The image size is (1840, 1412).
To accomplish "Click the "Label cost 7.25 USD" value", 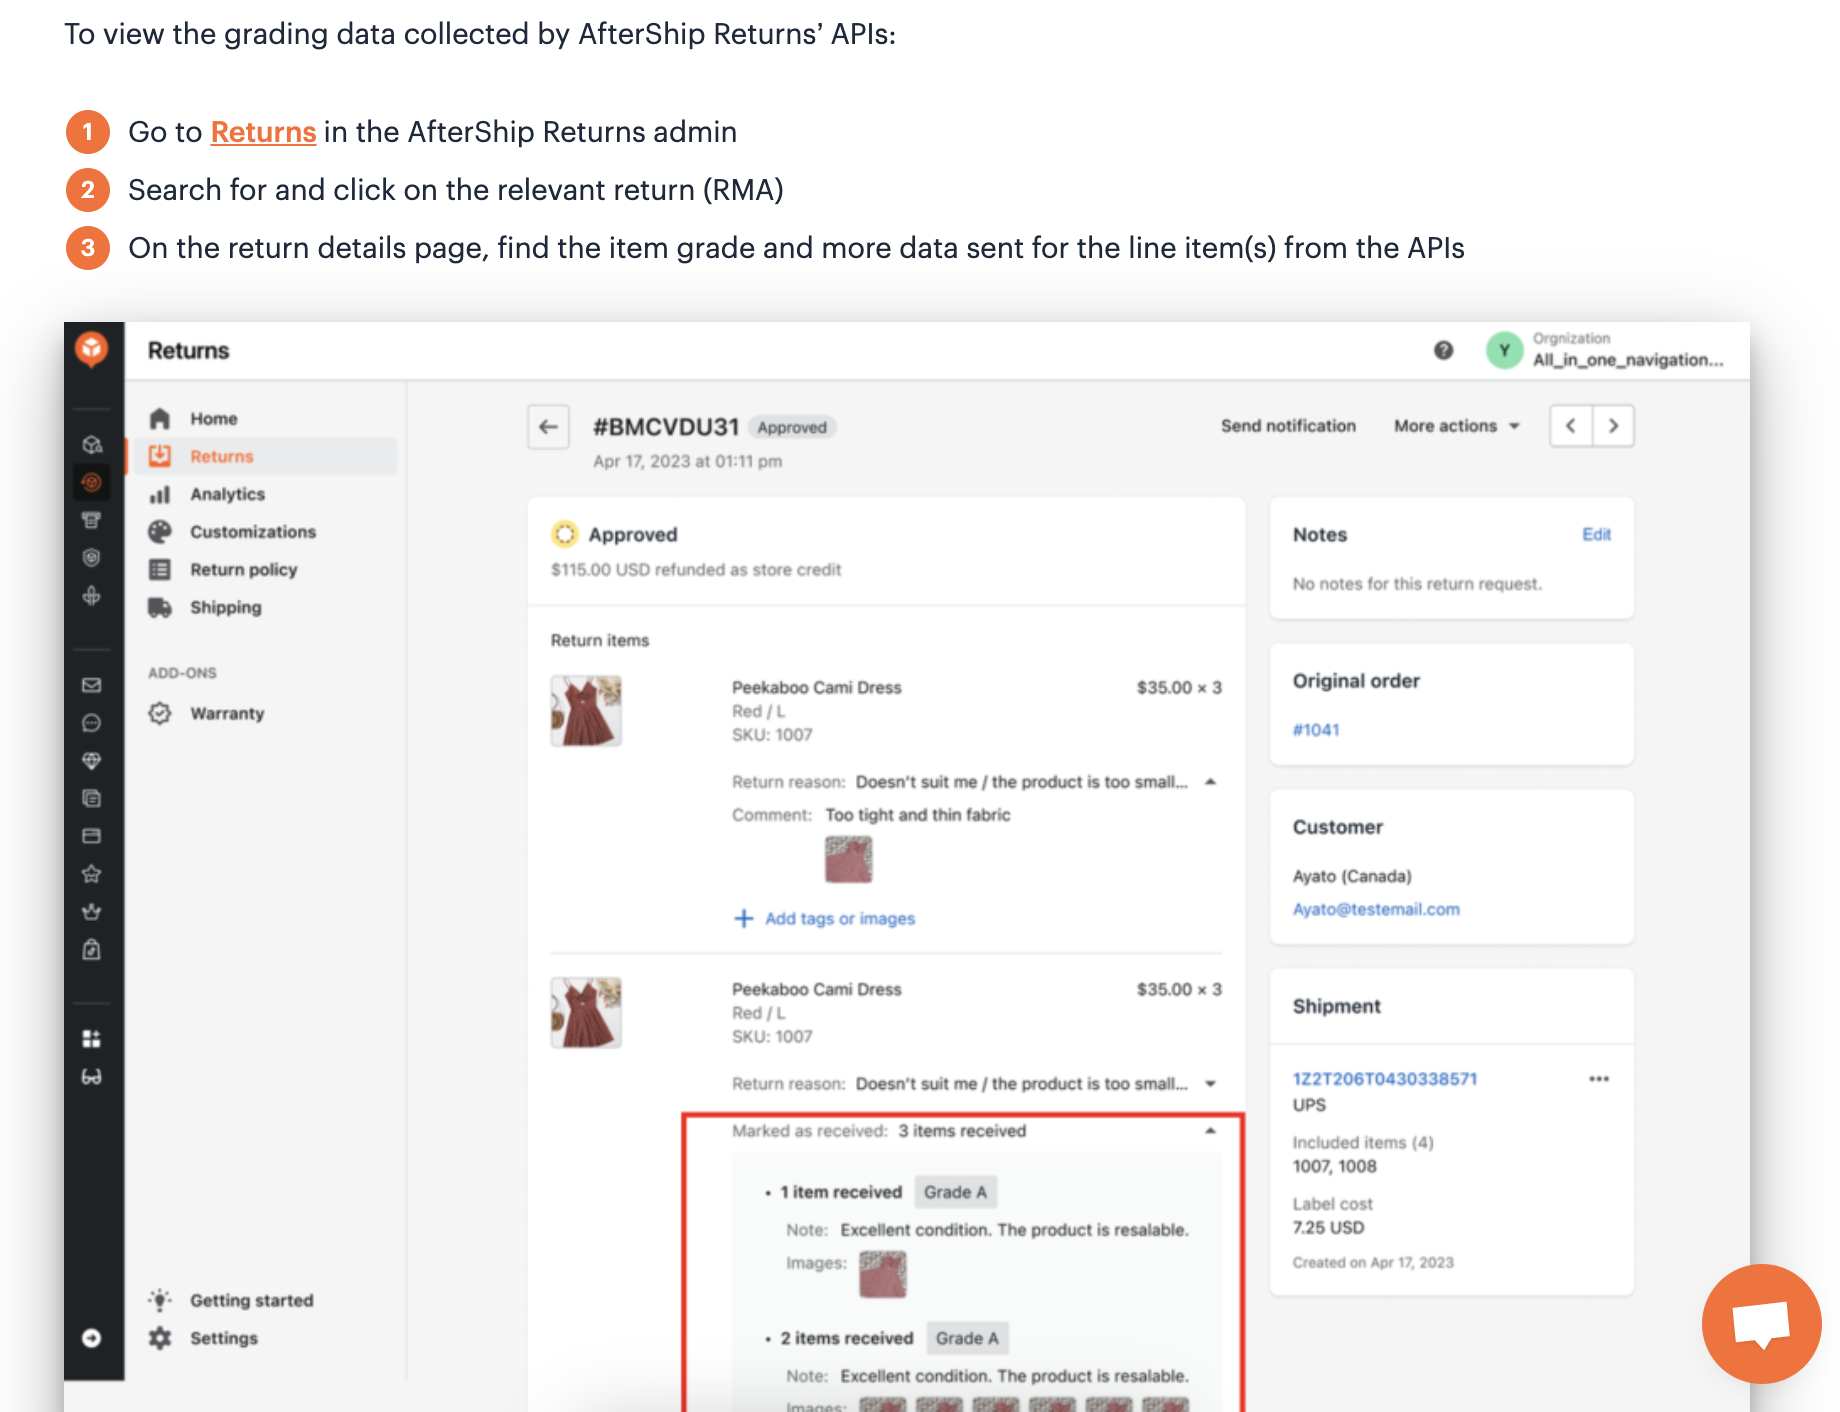I will tap(1328, 1228).
